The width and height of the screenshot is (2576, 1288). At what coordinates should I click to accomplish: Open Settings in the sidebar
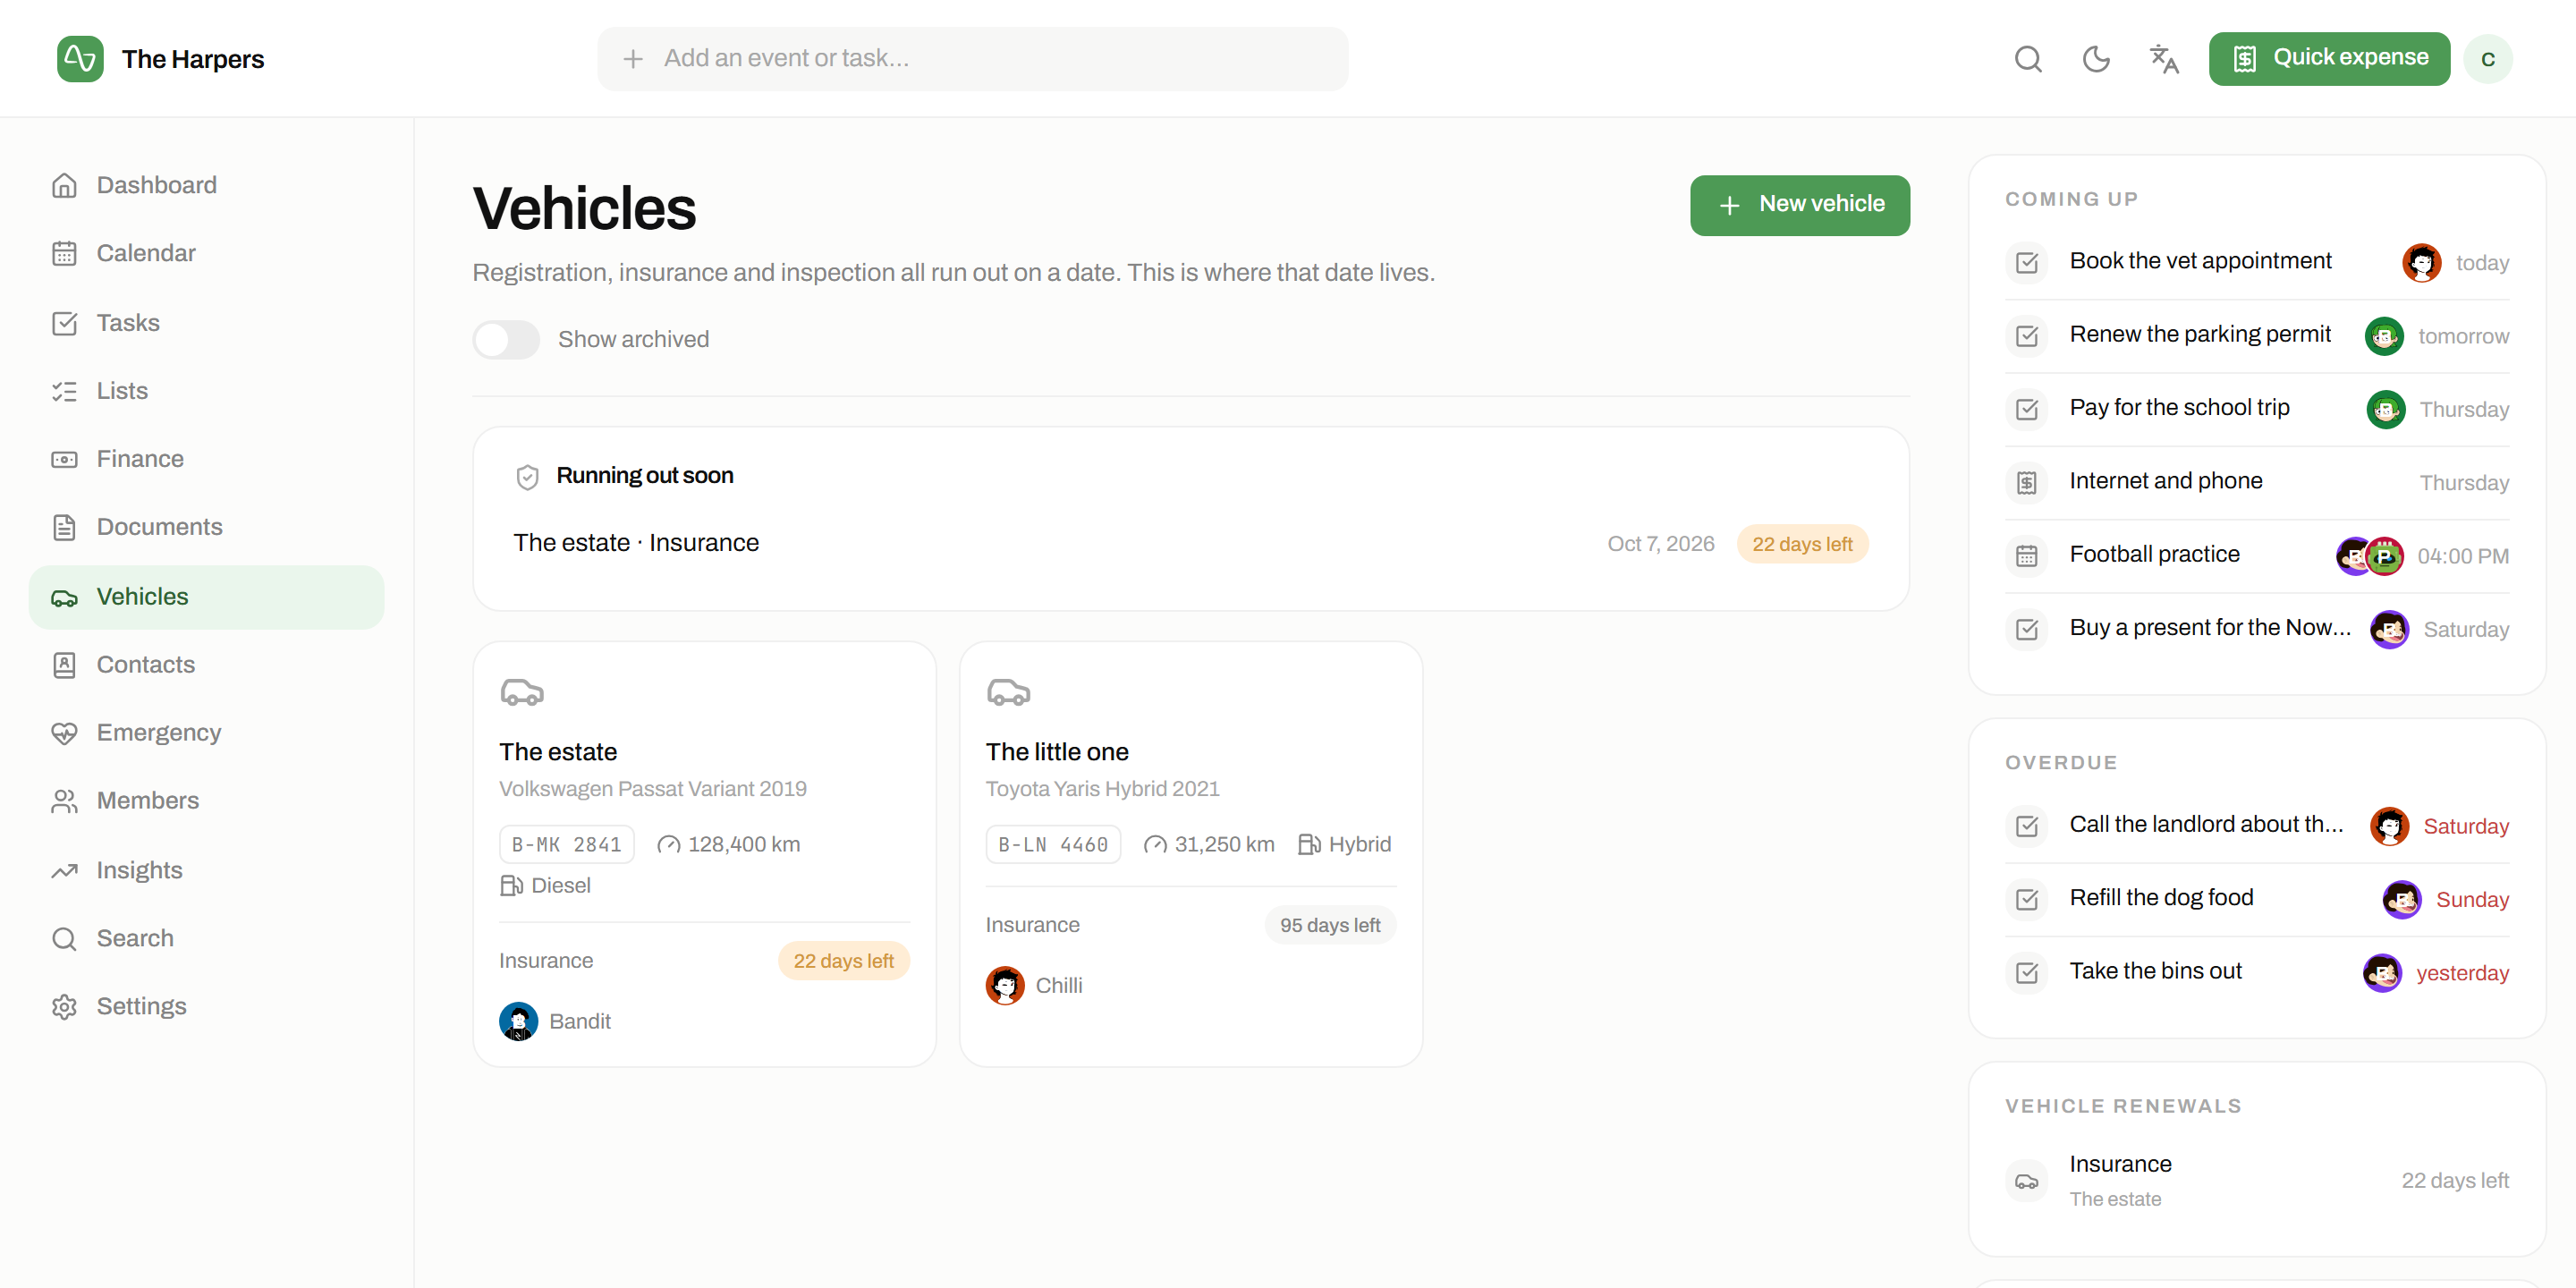206,1006
